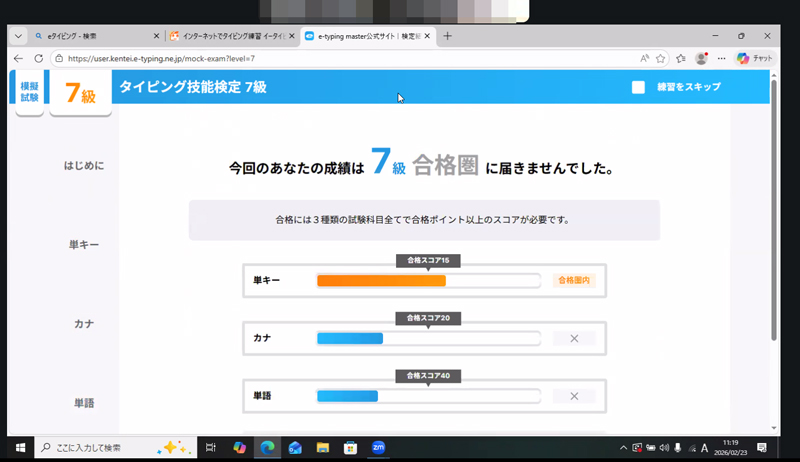
Task: Open the Edge profile icon
Action: 700,58
